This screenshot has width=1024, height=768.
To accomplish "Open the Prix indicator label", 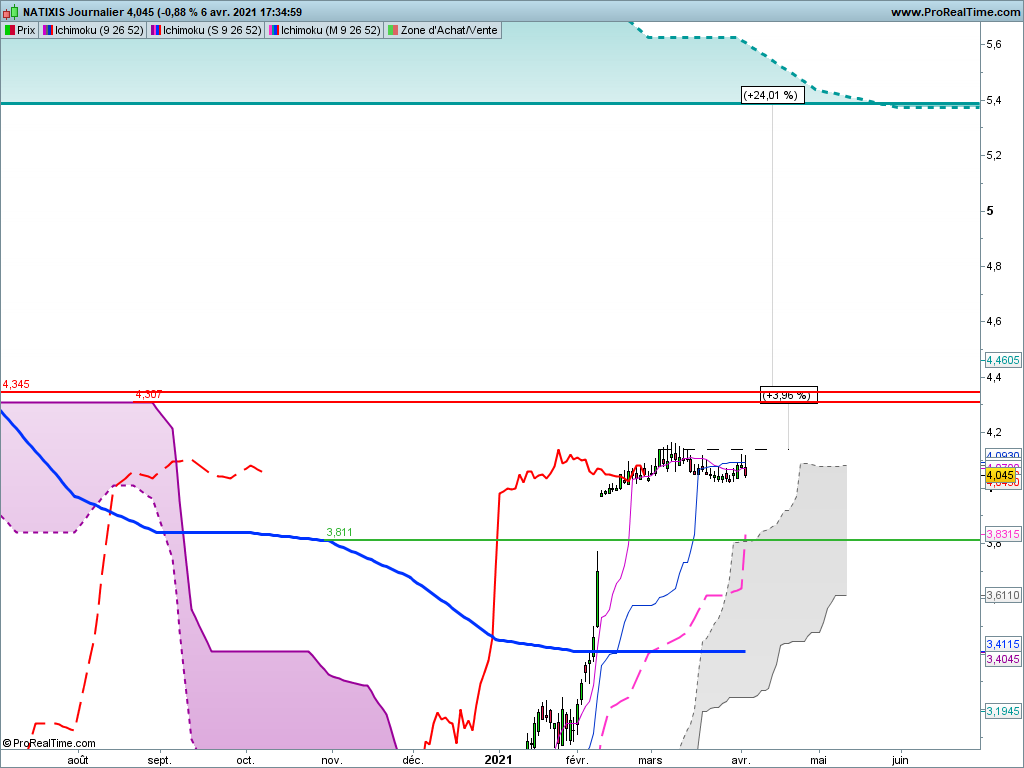I will pyautogui.click(x=26, y=30).
